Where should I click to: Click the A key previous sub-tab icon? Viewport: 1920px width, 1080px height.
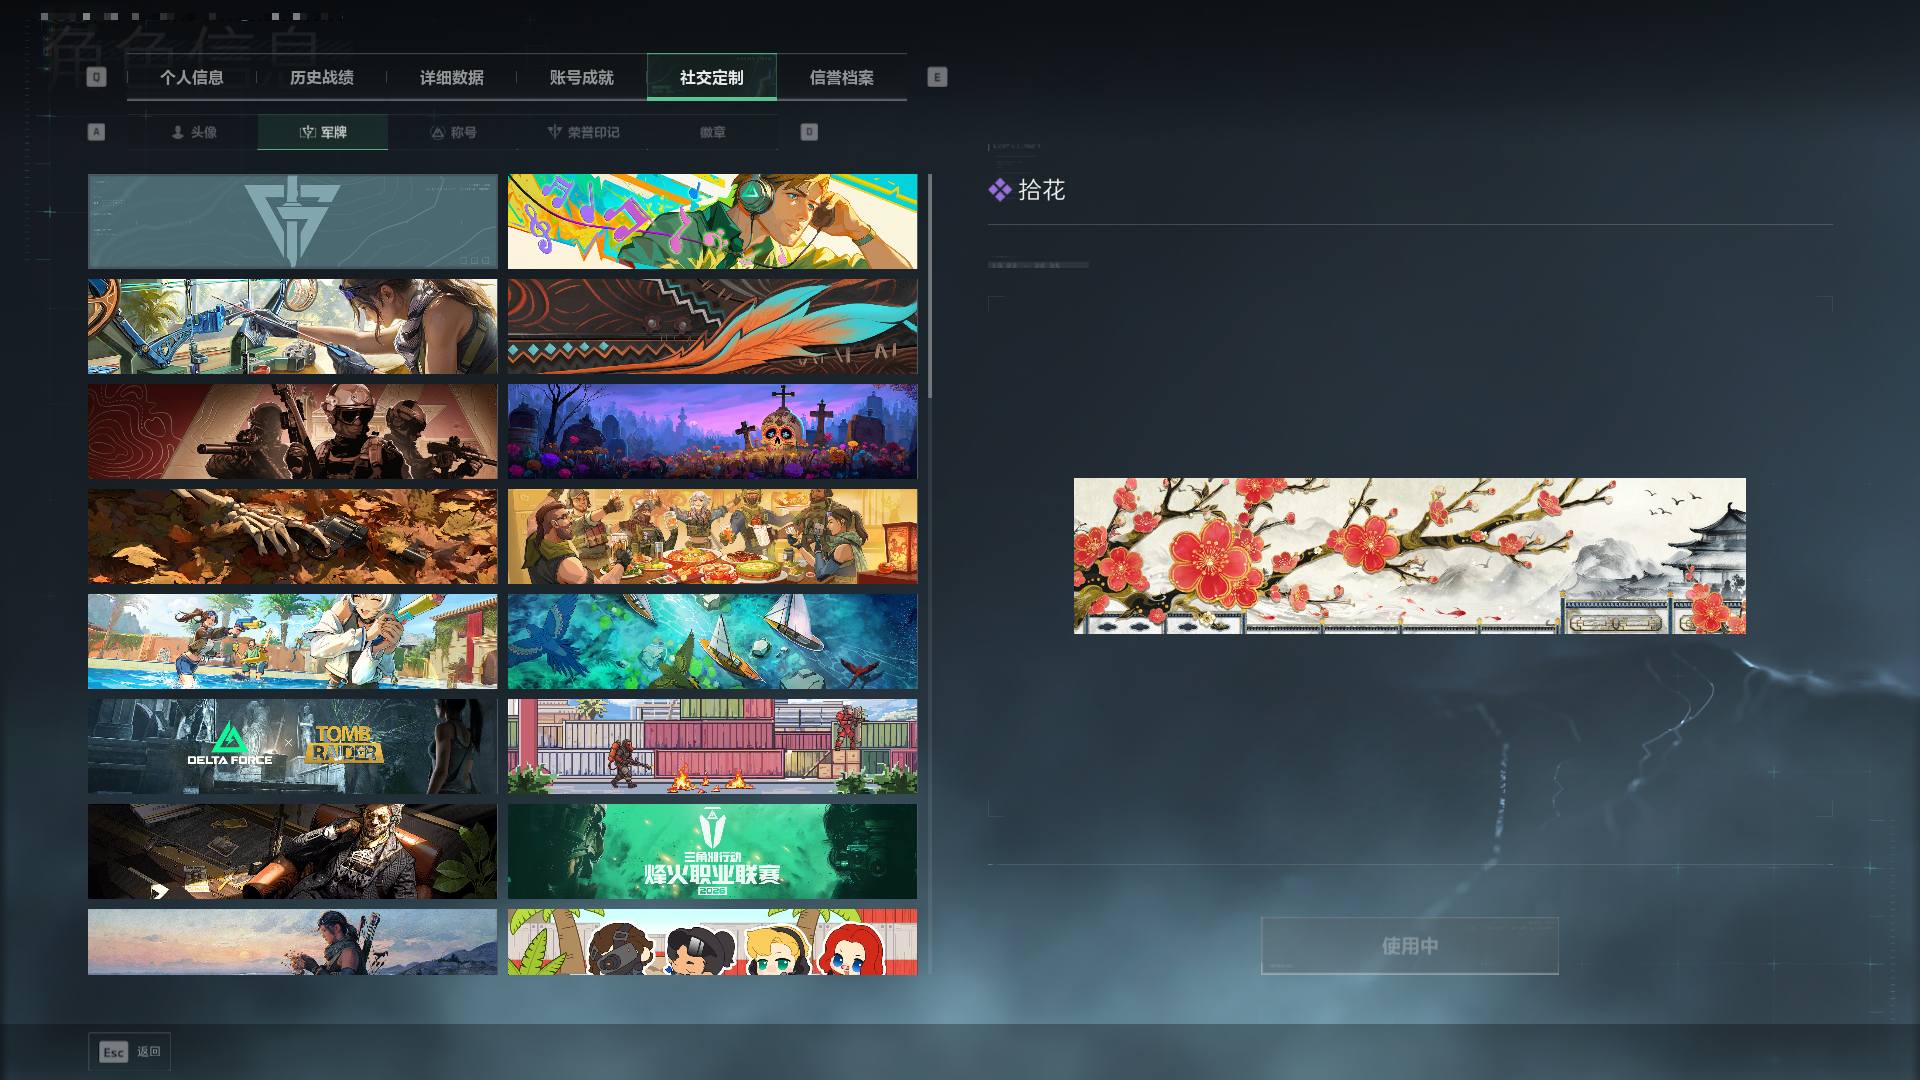[x=96, y=132]
